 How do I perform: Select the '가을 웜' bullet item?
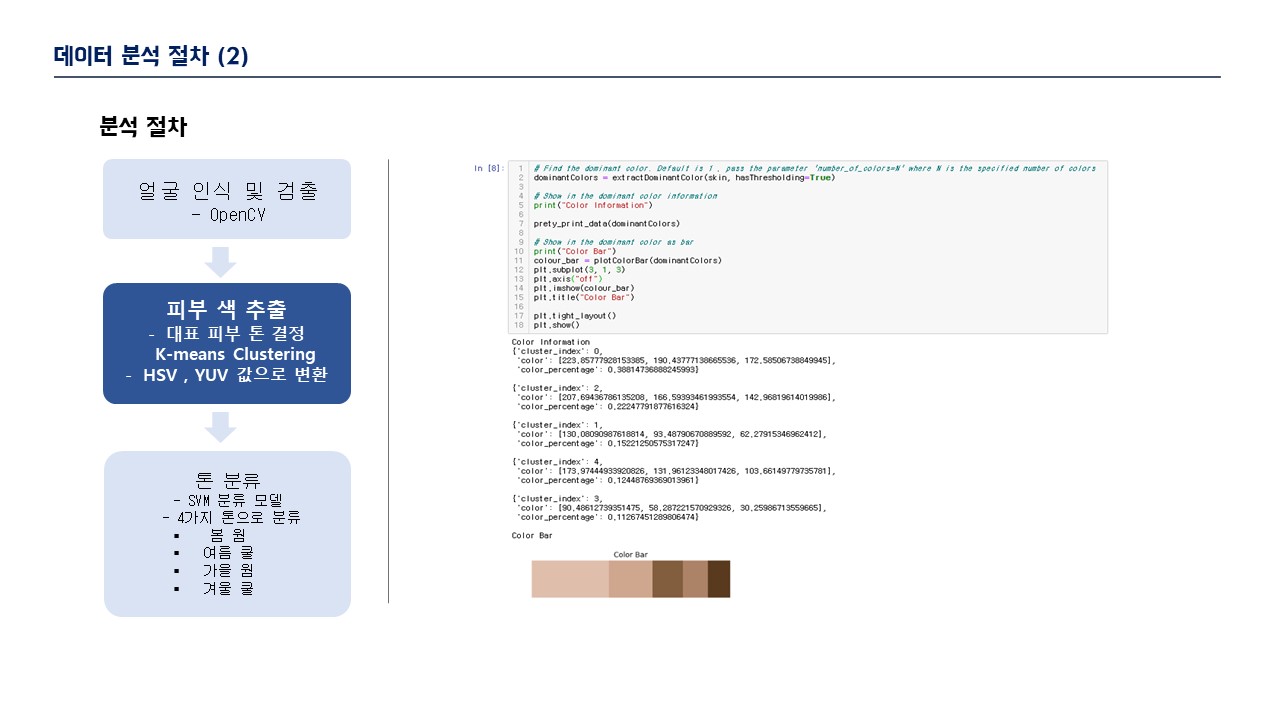228,571
